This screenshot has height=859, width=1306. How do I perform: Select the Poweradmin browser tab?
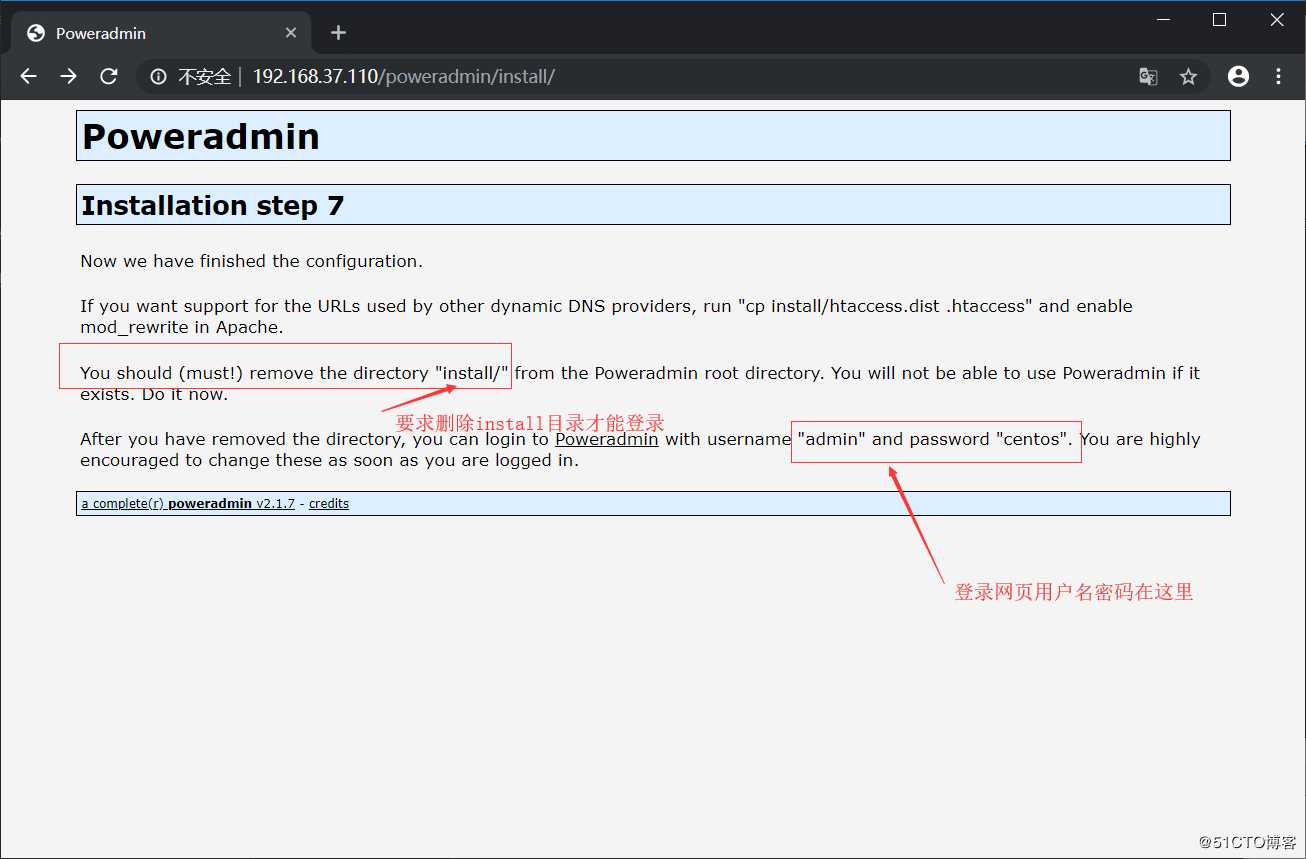(161, 33)
